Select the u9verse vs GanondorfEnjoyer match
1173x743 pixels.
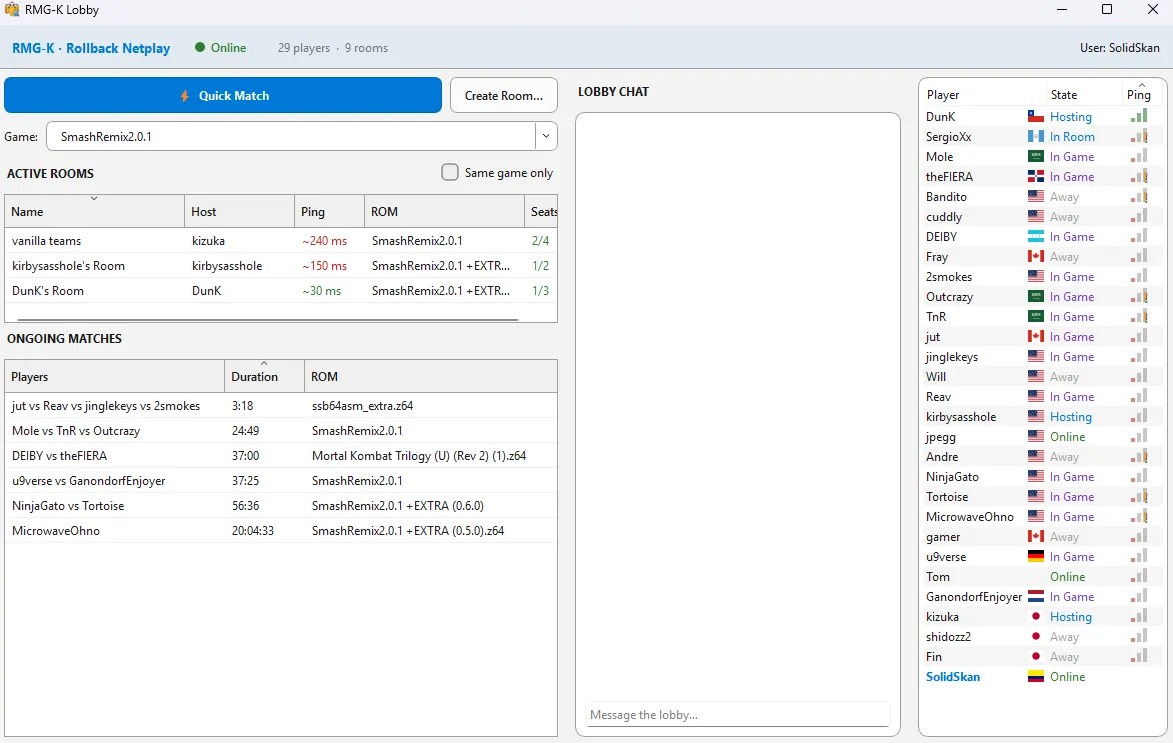pos(281,480)
